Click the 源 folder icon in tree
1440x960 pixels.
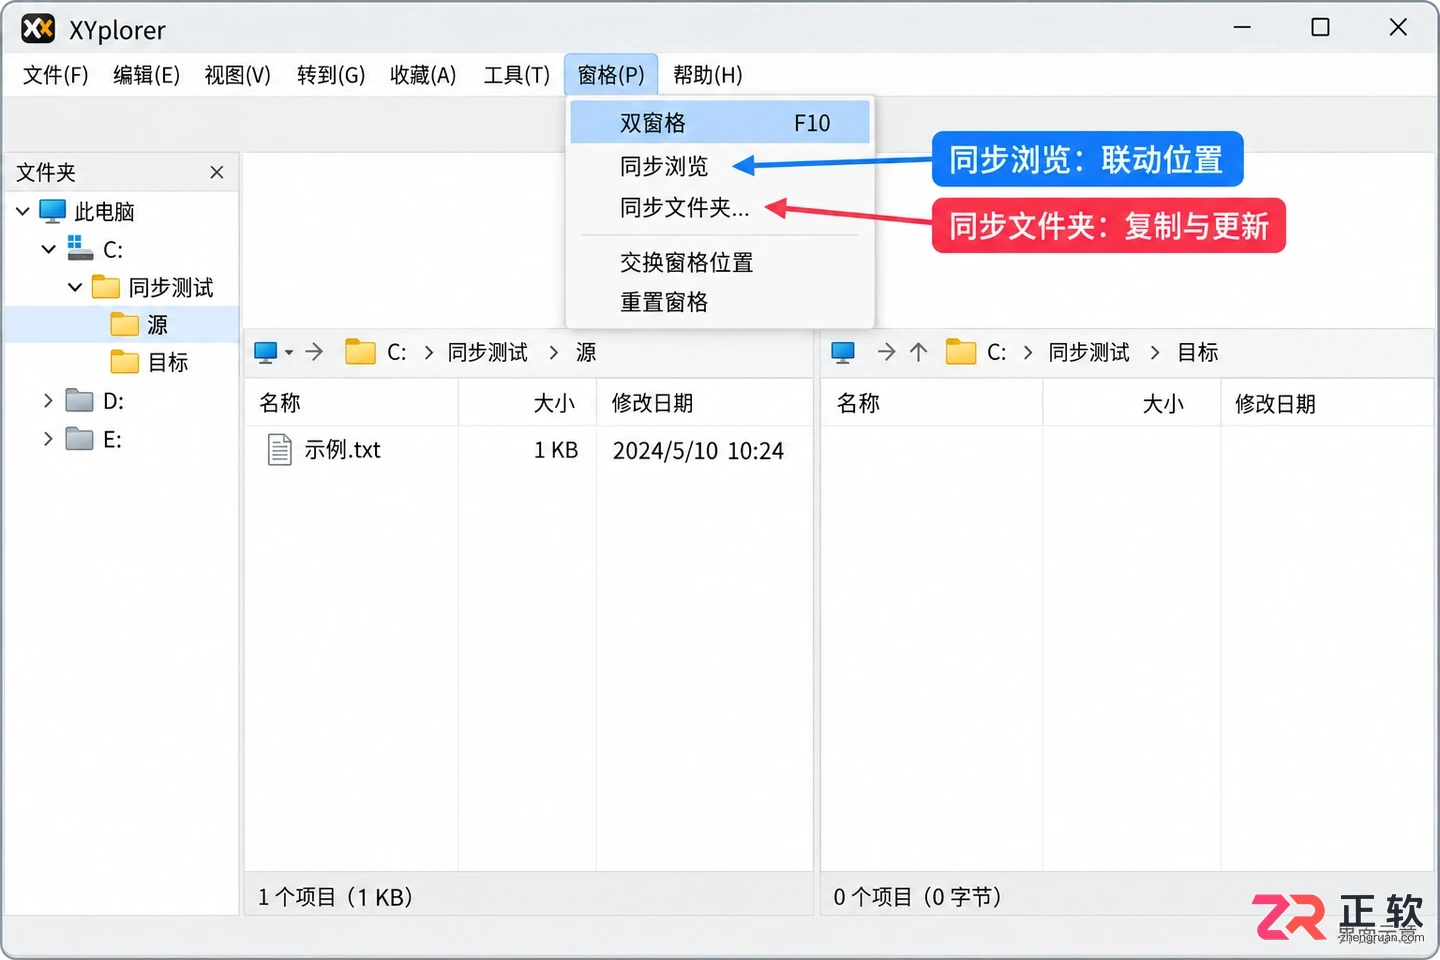coord(125,324)
